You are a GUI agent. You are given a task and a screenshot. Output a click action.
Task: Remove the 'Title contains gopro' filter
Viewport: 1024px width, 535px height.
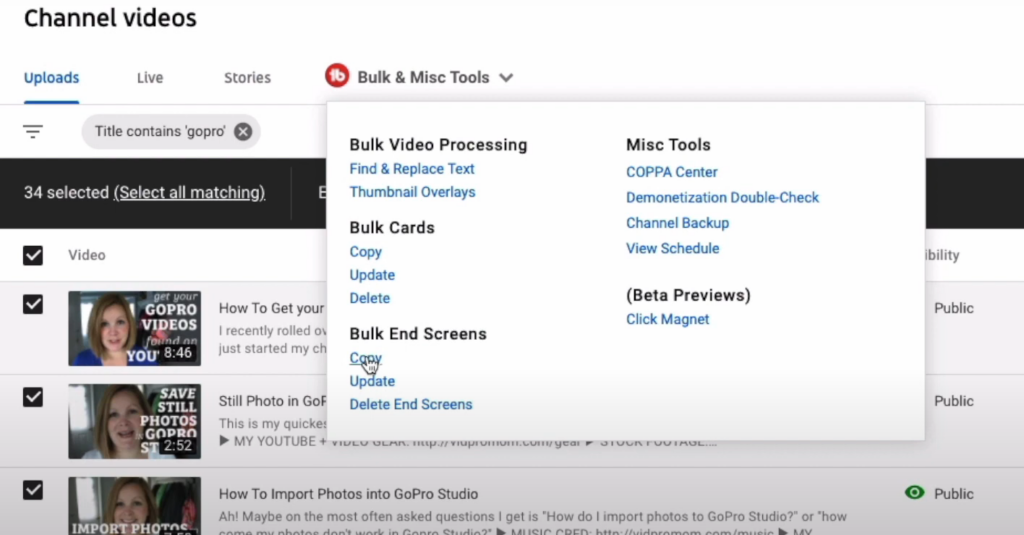(243, 131)
